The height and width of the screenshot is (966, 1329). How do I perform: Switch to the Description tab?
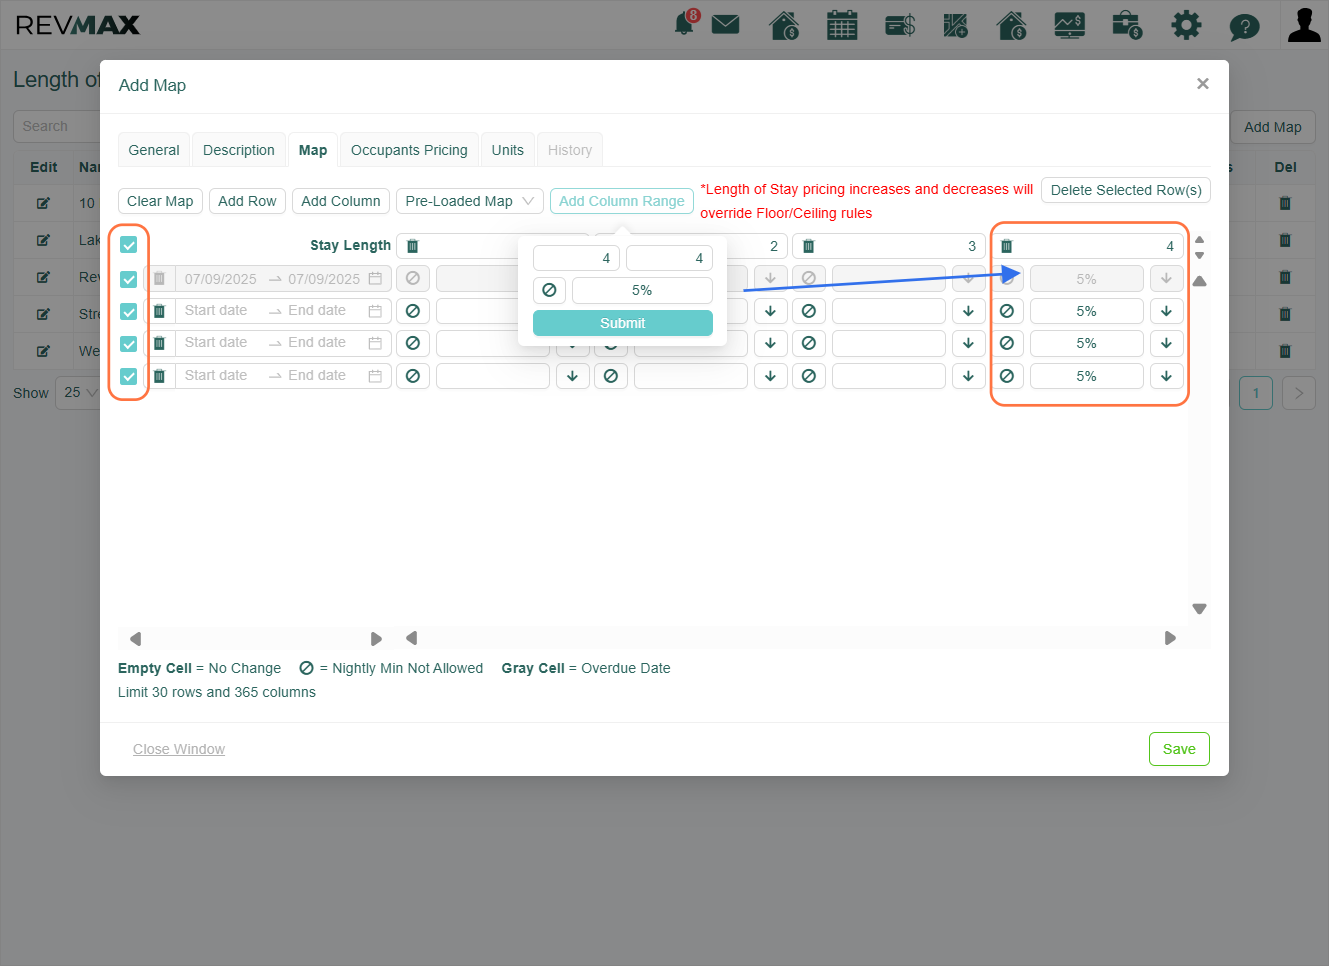point(239,150)
